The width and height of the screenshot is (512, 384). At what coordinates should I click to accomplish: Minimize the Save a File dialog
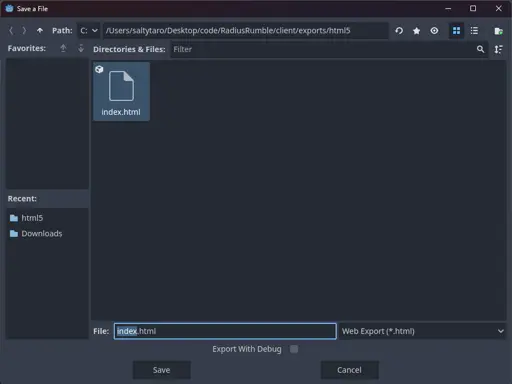(448, 9)
